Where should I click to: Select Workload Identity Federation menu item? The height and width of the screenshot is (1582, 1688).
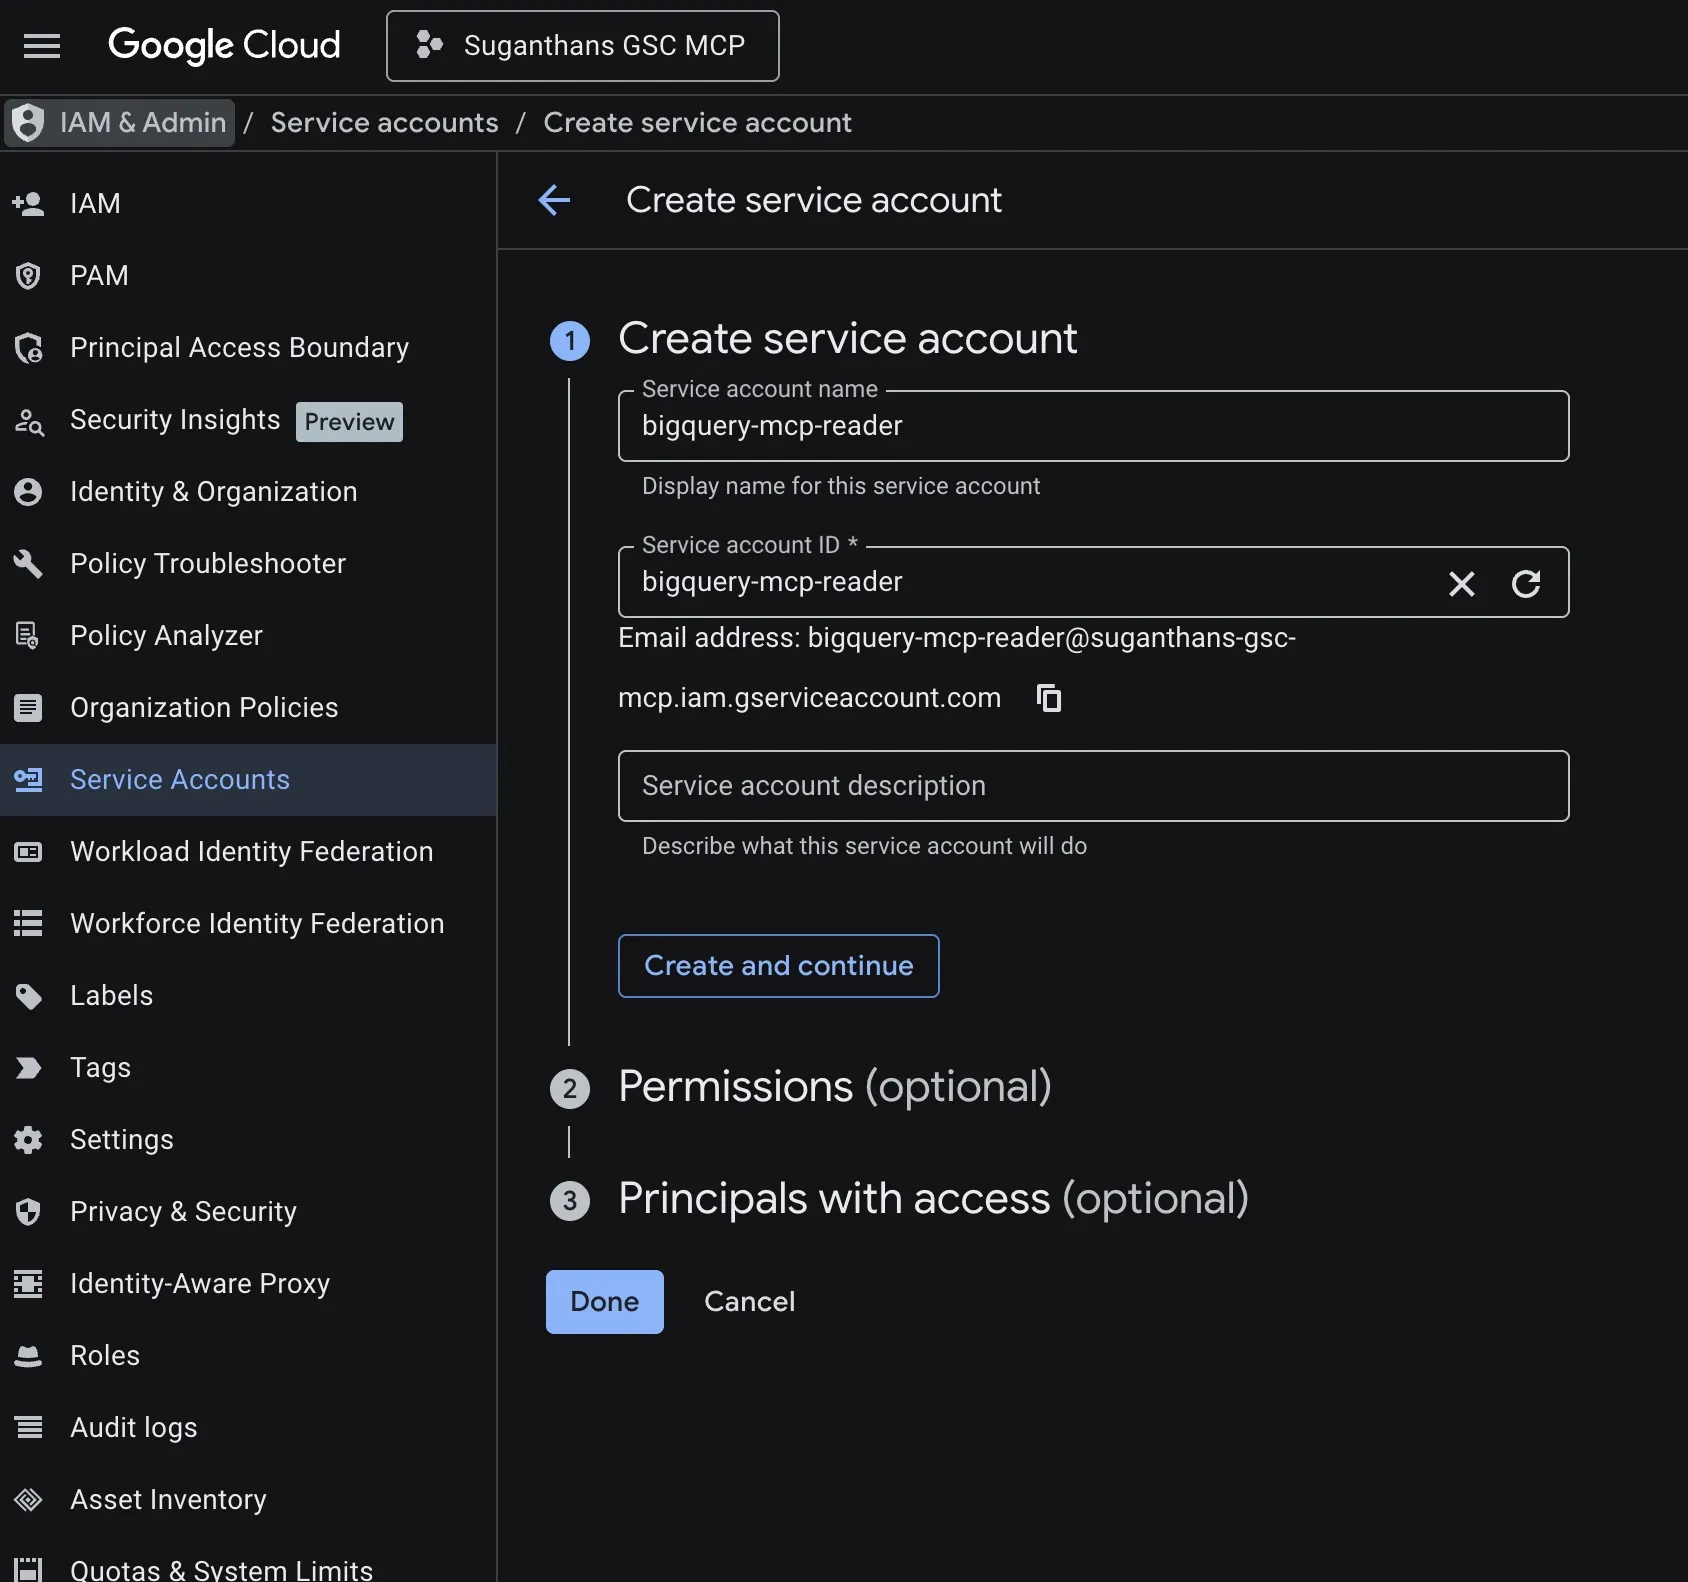[x=251, y=852]
